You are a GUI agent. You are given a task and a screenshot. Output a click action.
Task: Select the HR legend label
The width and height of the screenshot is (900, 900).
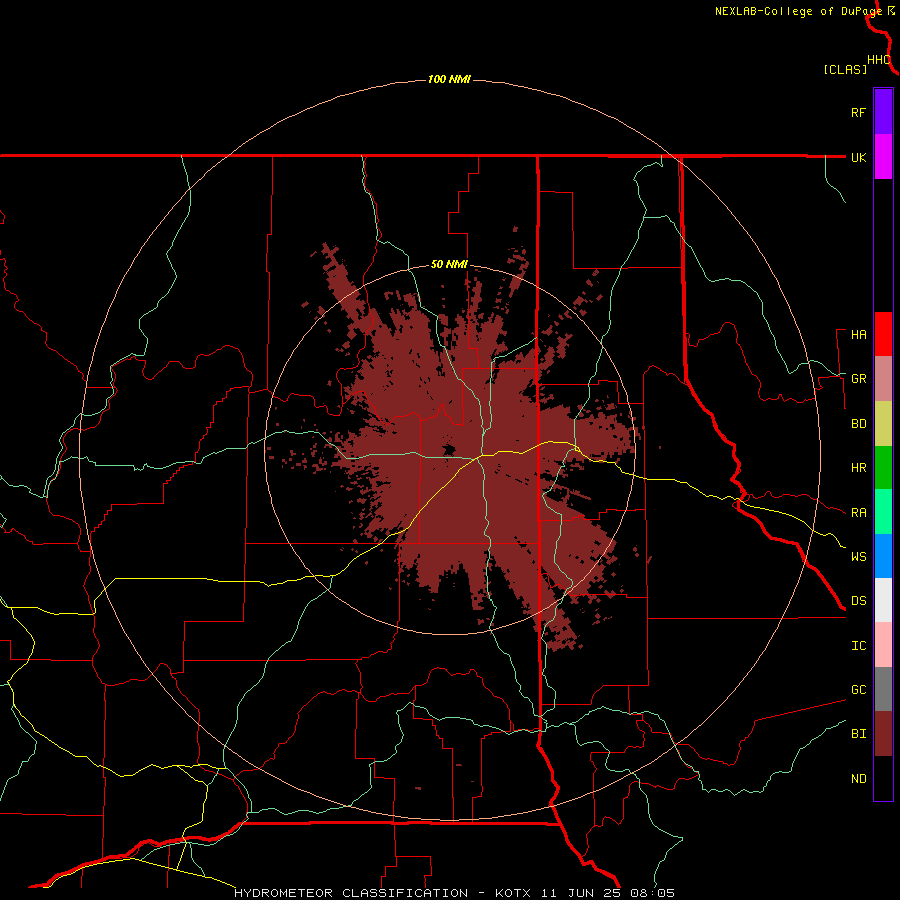(858, 468)
